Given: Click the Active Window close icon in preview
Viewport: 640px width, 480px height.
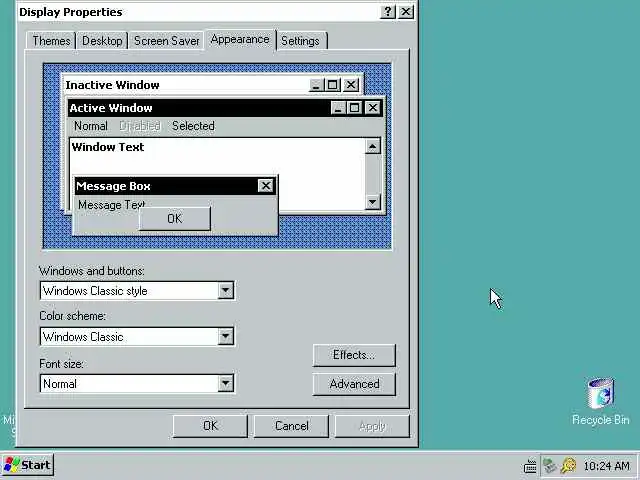Looking at the screenshot, I should [x=373, y=108].
